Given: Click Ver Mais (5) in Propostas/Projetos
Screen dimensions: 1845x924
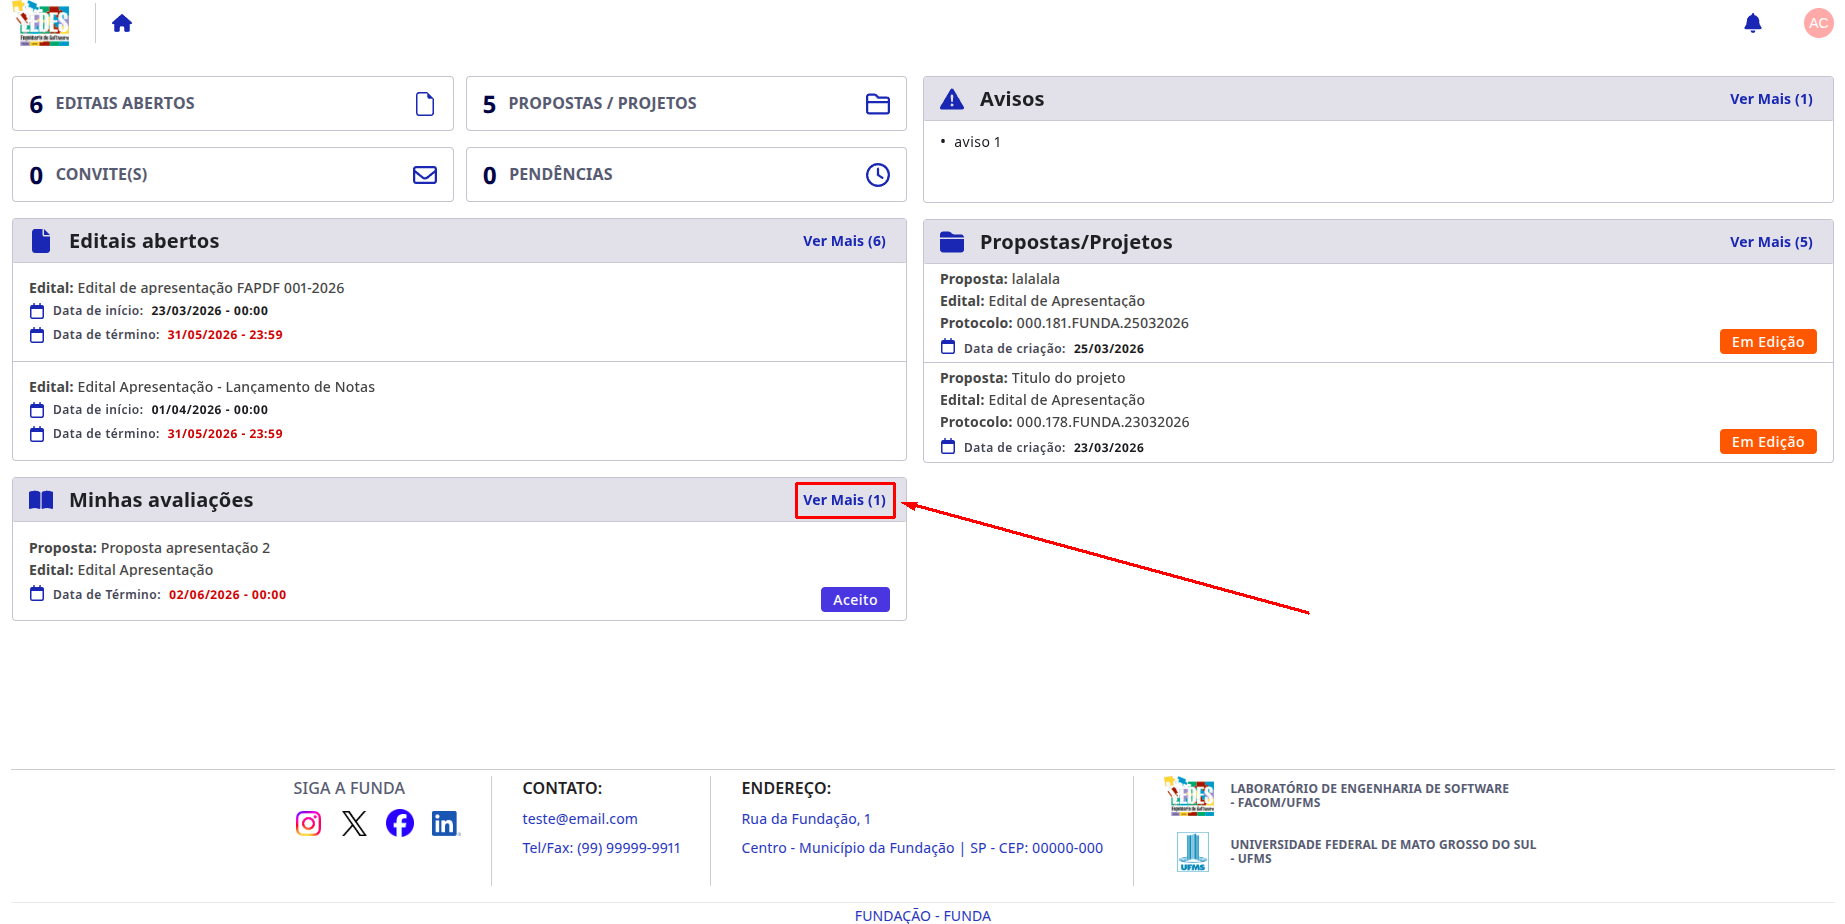Looking at the screenshot, I should click(1771, 242).
